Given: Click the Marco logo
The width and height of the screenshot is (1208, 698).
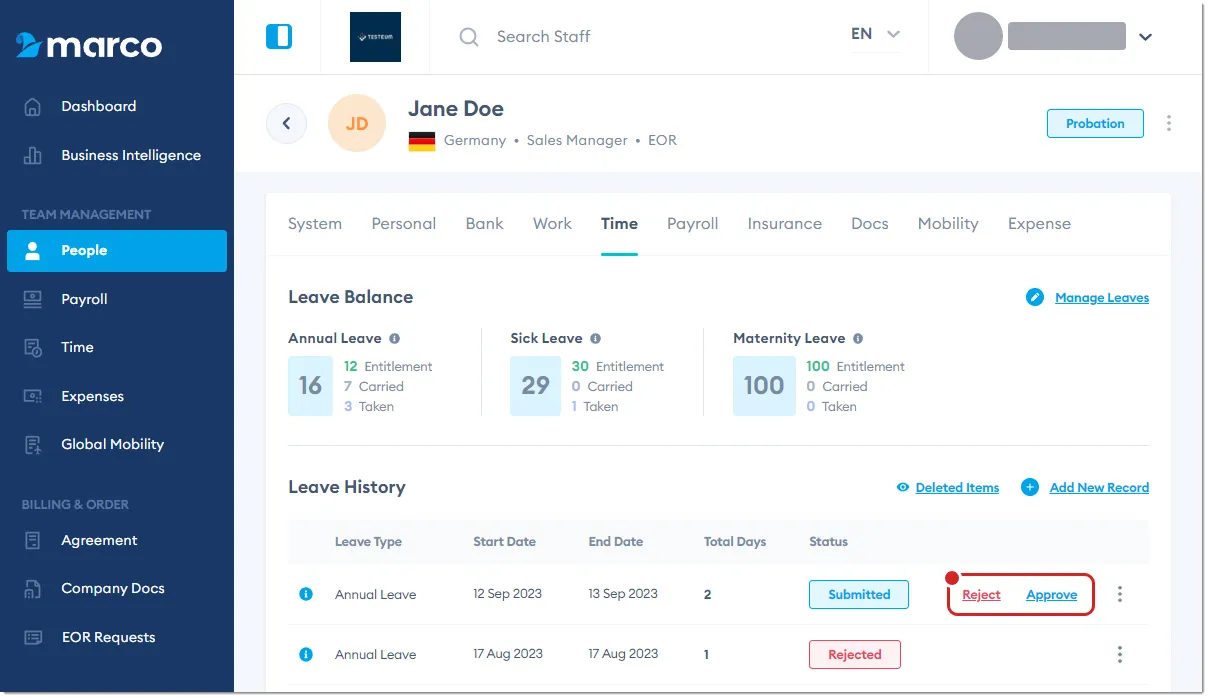Looking at the screenshot, I should 89,45.
